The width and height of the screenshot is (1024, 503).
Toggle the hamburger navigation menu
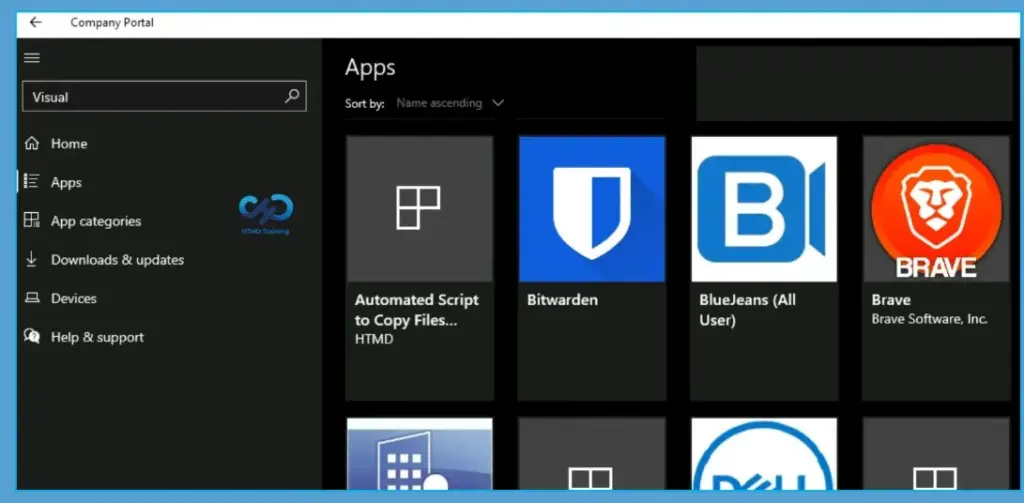coord(31,57)
